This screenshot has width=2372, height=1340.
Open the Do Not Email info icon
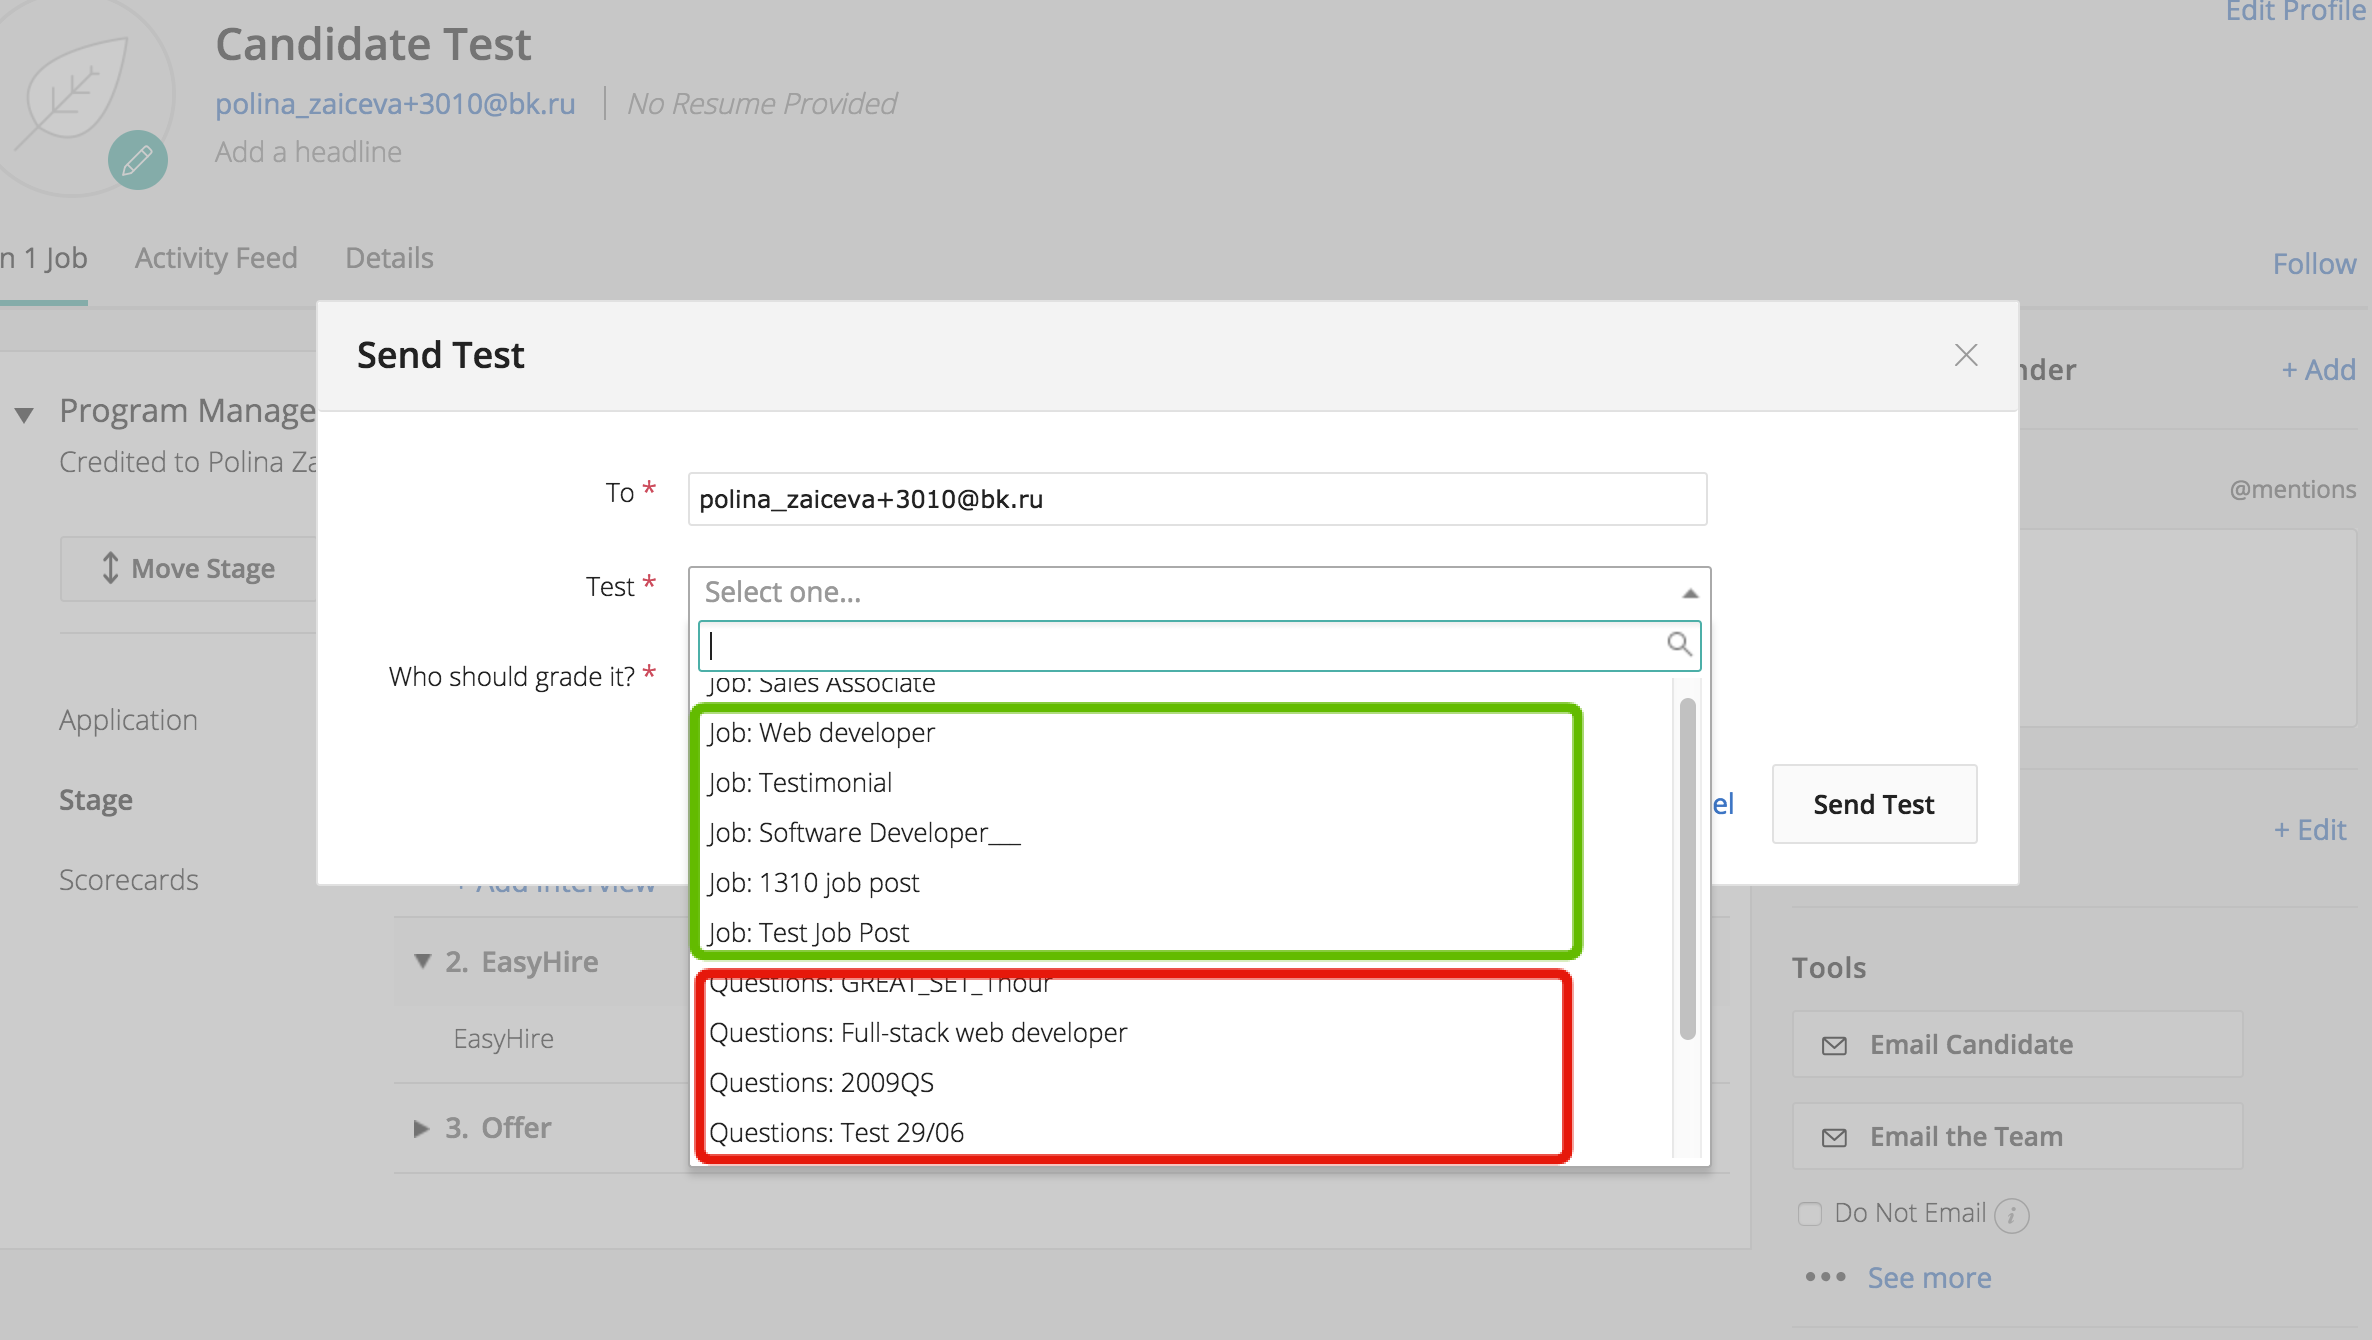point(2011,1215)
